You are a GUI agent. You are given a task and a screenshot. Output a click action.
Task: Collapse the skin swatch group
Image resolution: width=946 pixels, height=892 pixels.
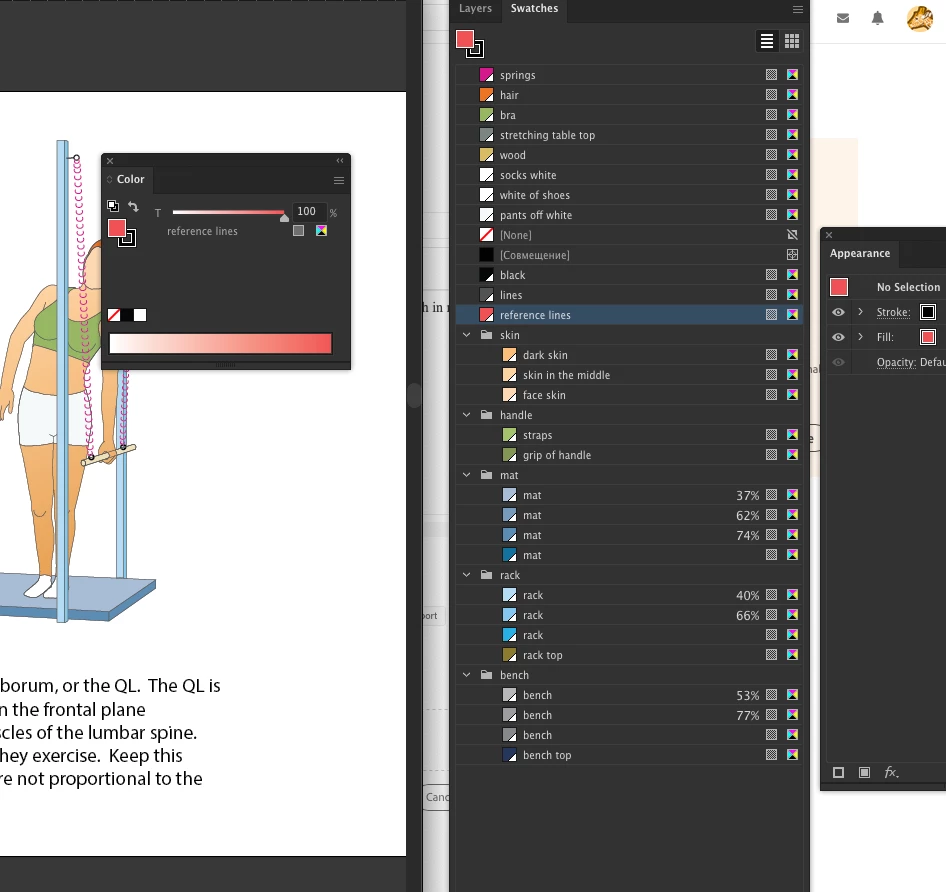click(x=466, y=334)
